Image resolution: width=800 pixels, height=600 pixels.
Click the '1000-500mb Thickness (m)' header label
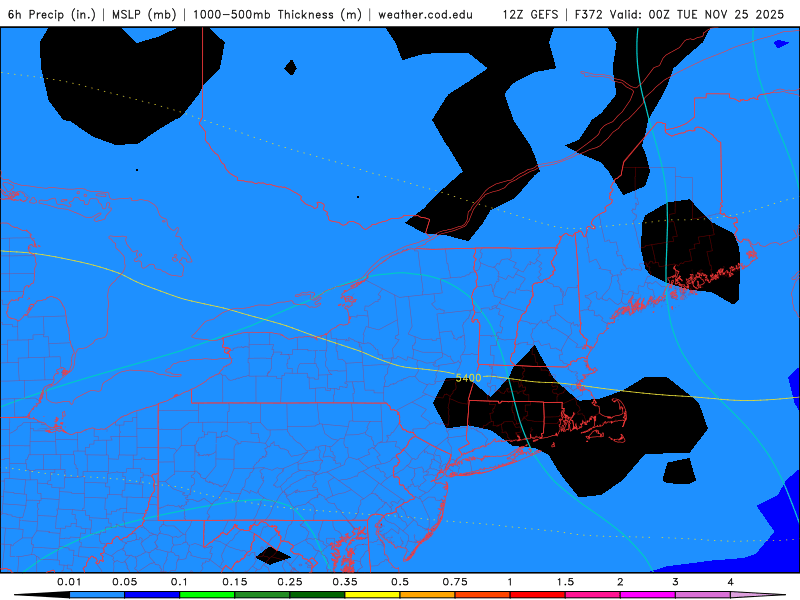277,15
